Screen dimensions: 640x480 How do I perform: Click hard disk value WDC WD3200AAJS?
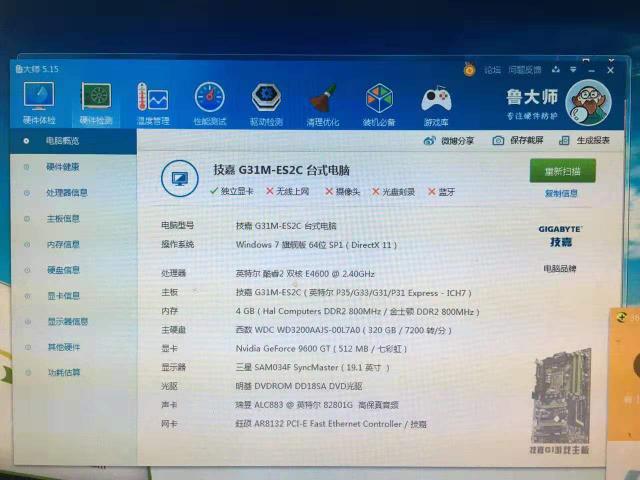tap(343, 330)
